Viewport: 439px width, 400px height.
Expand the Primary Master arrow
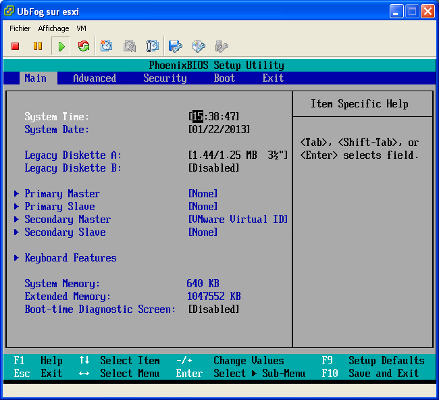[16, 193]
